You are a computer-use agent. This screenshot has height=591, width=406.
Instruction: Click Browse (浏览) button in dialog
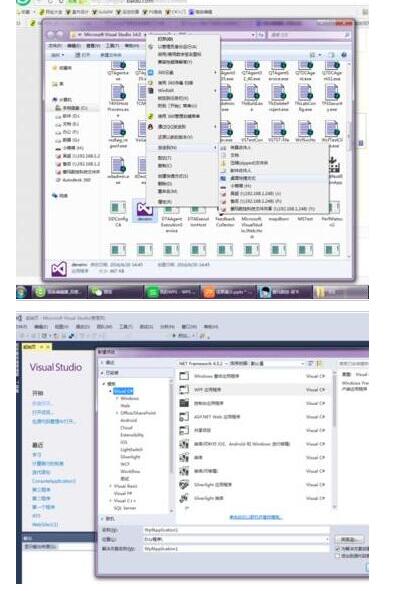349,539
